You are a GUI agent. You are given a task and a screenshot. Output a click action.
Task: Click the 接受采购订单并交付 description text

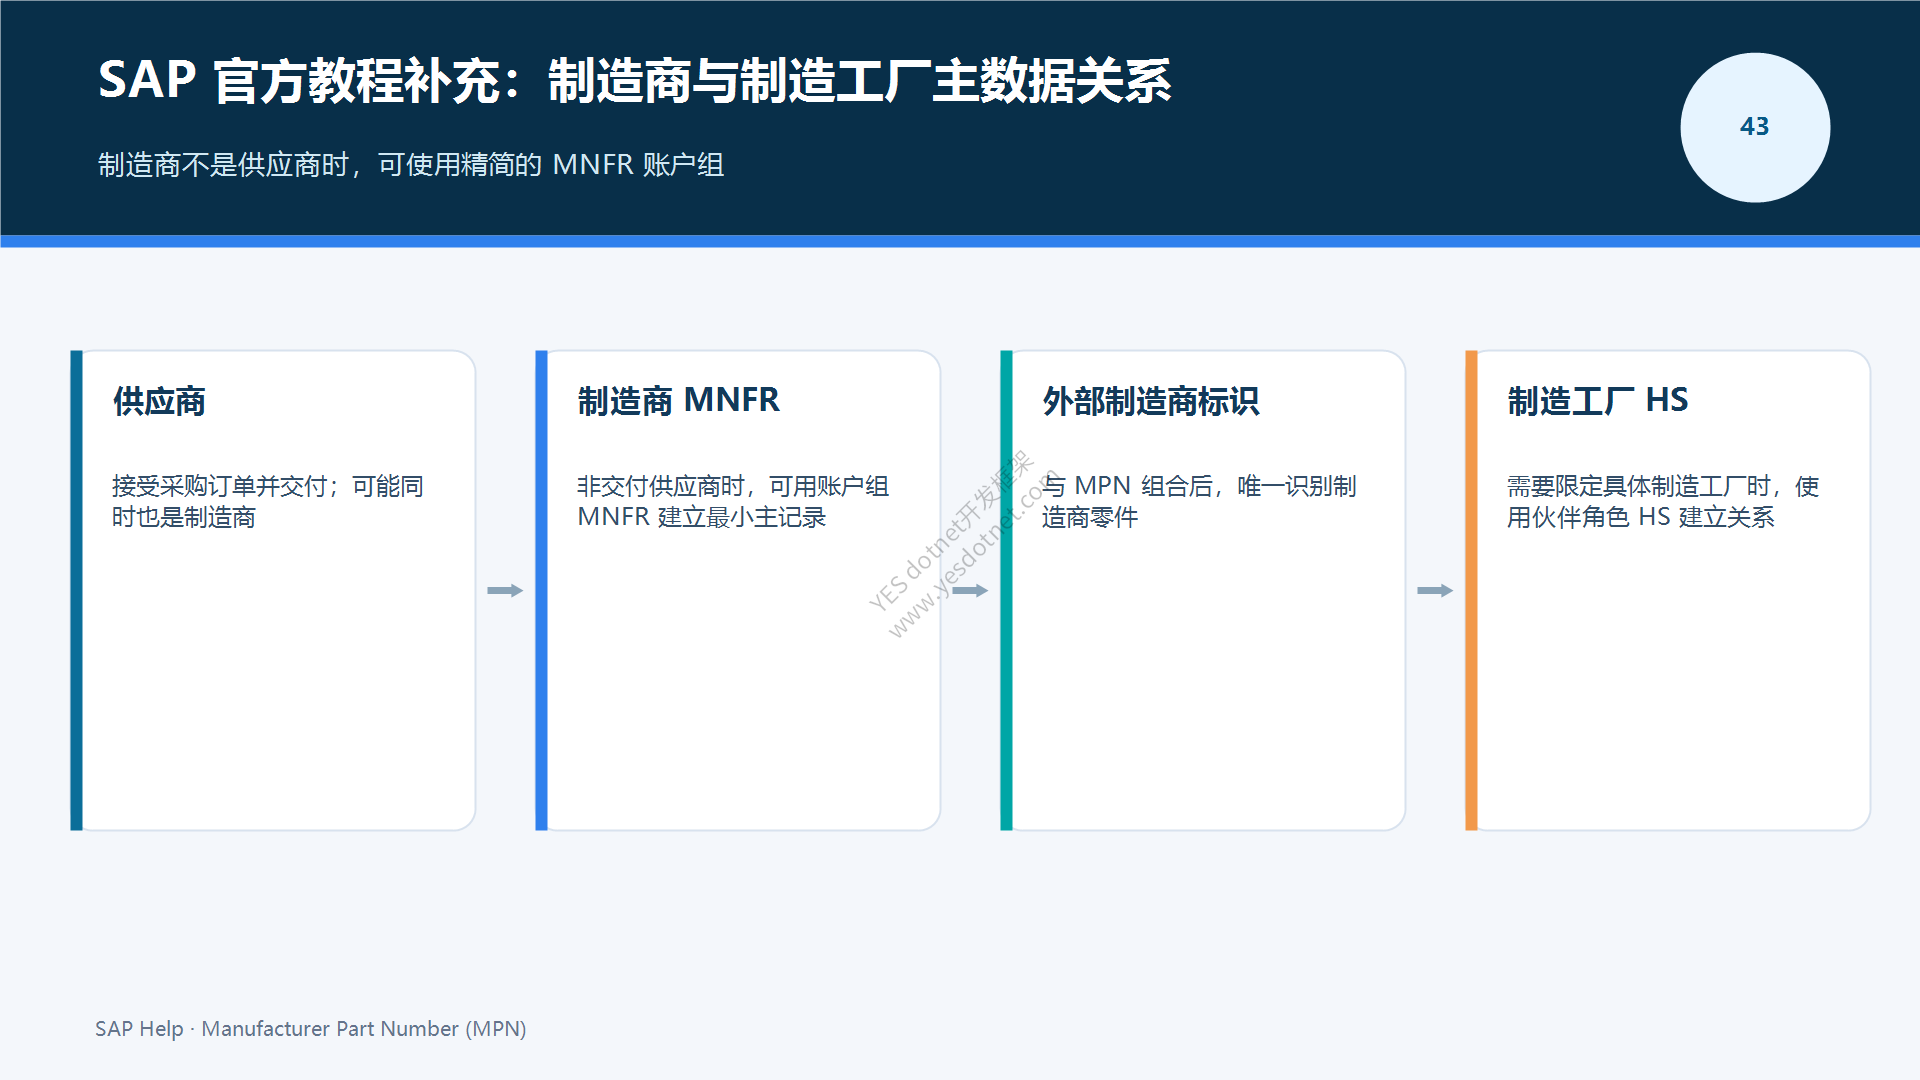pos(267,502)
